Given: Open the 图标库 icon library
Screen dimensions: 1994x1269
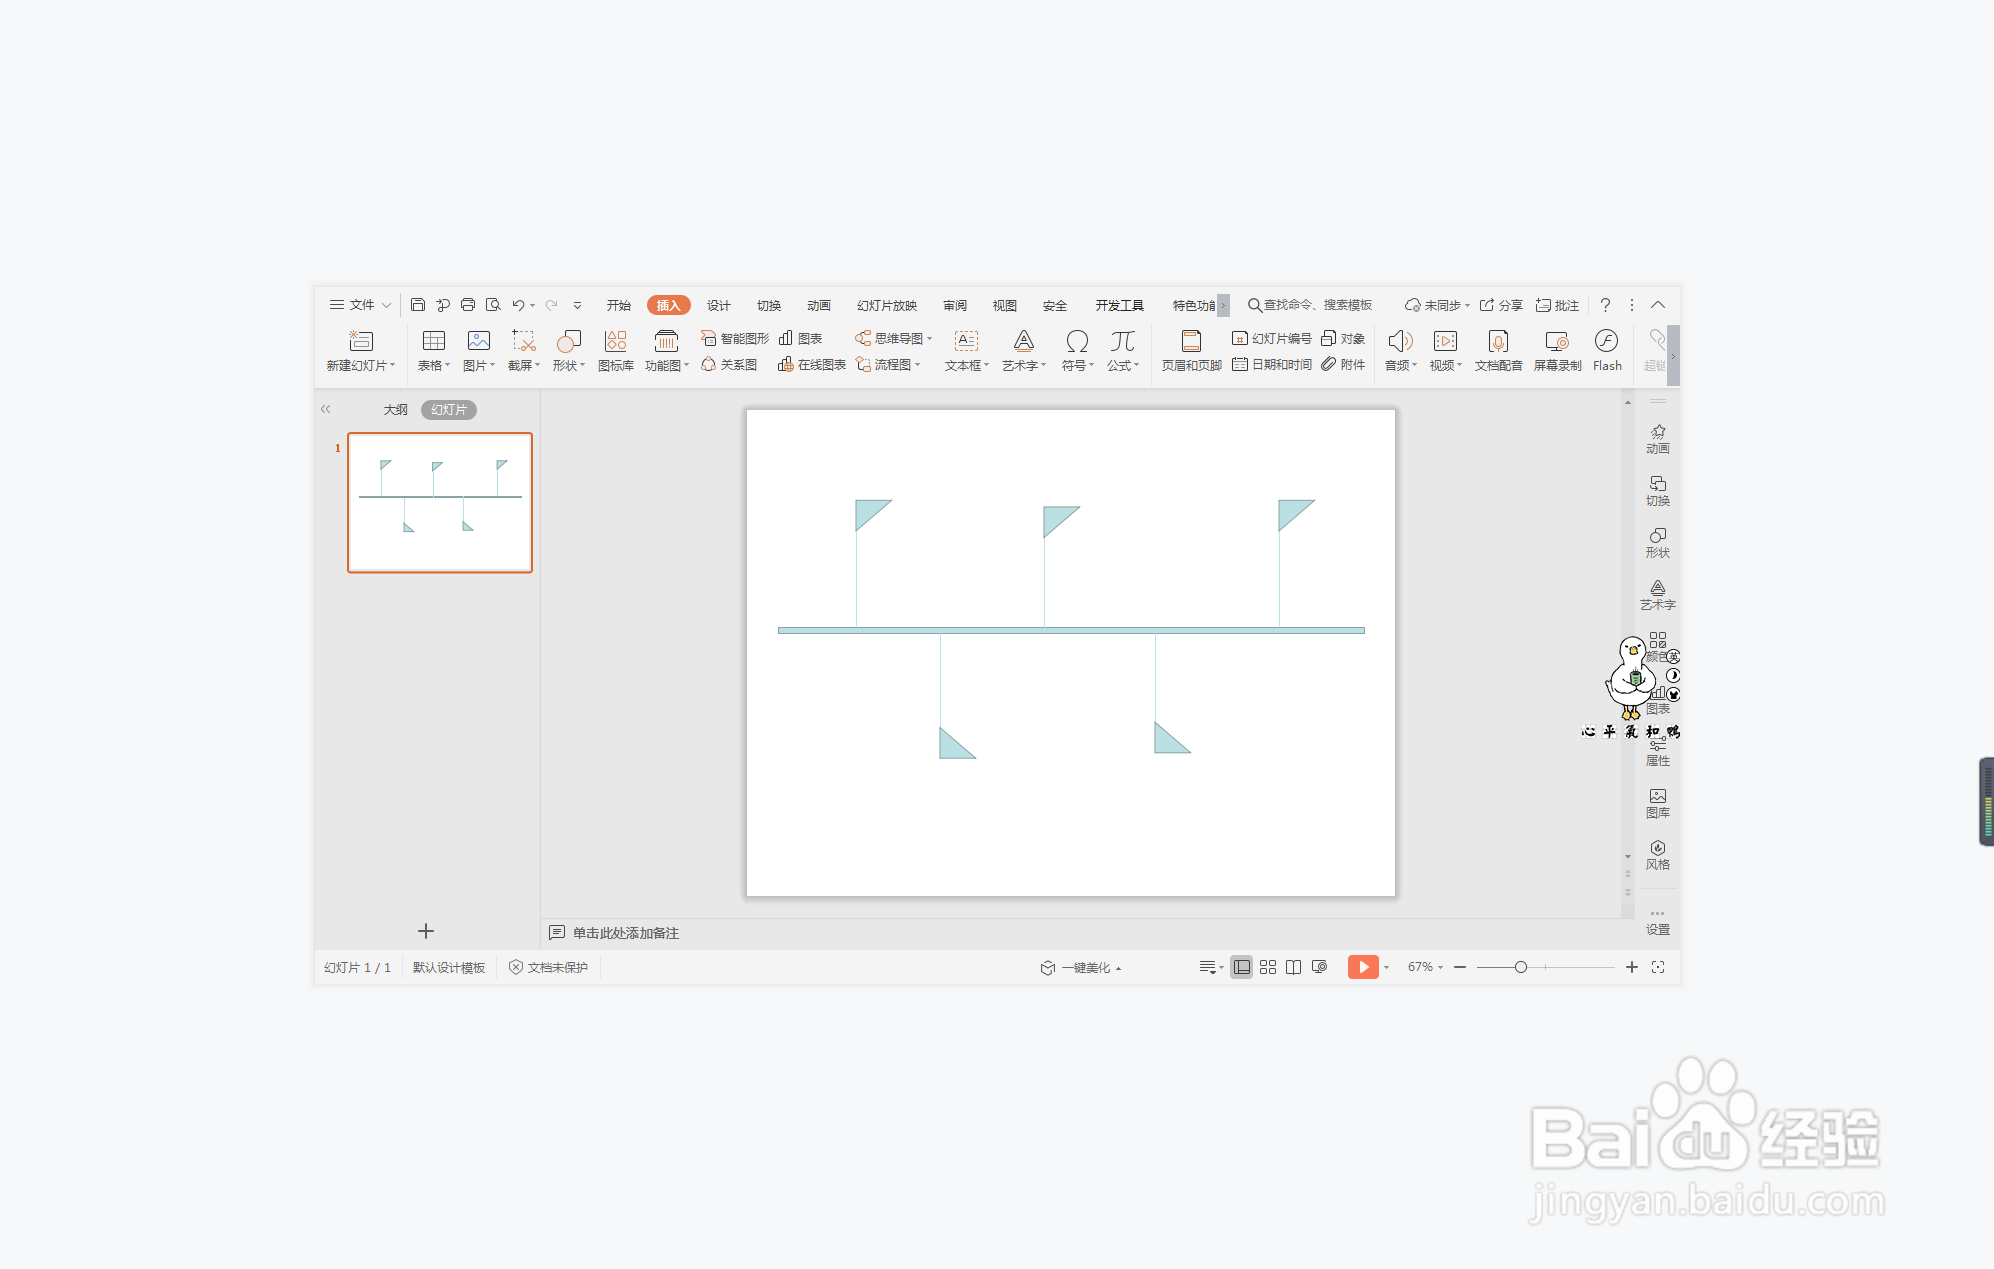Looking at the screenshot, I should [615, 348].
